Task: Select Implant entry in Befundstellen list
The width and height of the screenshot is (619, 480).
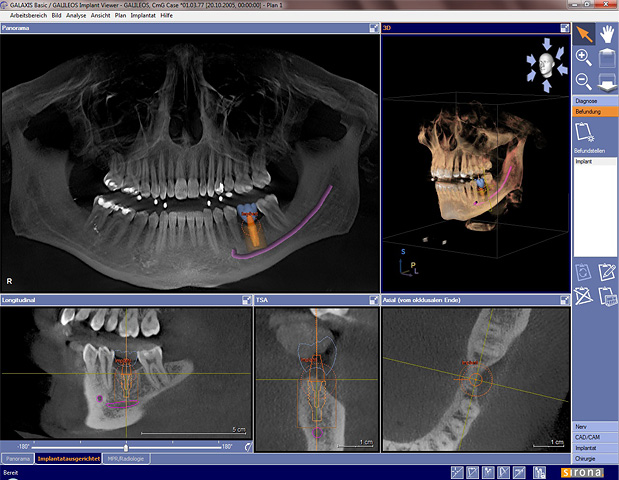Action: point(595,161)
